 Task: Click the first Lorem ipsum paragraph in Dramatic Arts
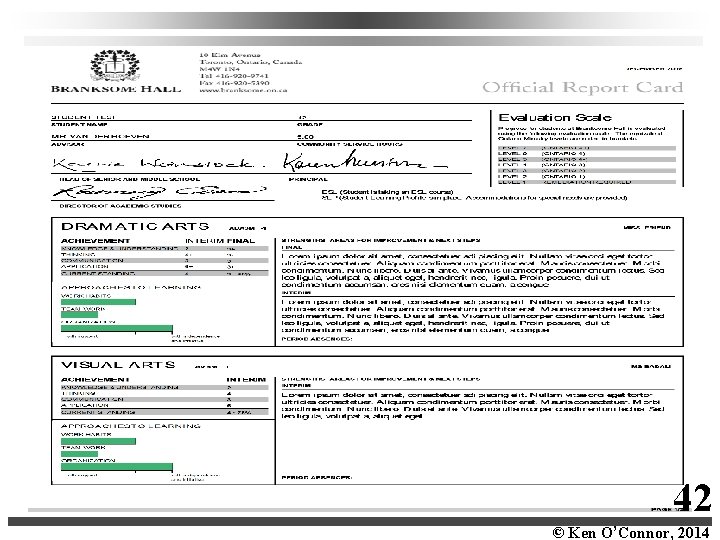[473, 270]
